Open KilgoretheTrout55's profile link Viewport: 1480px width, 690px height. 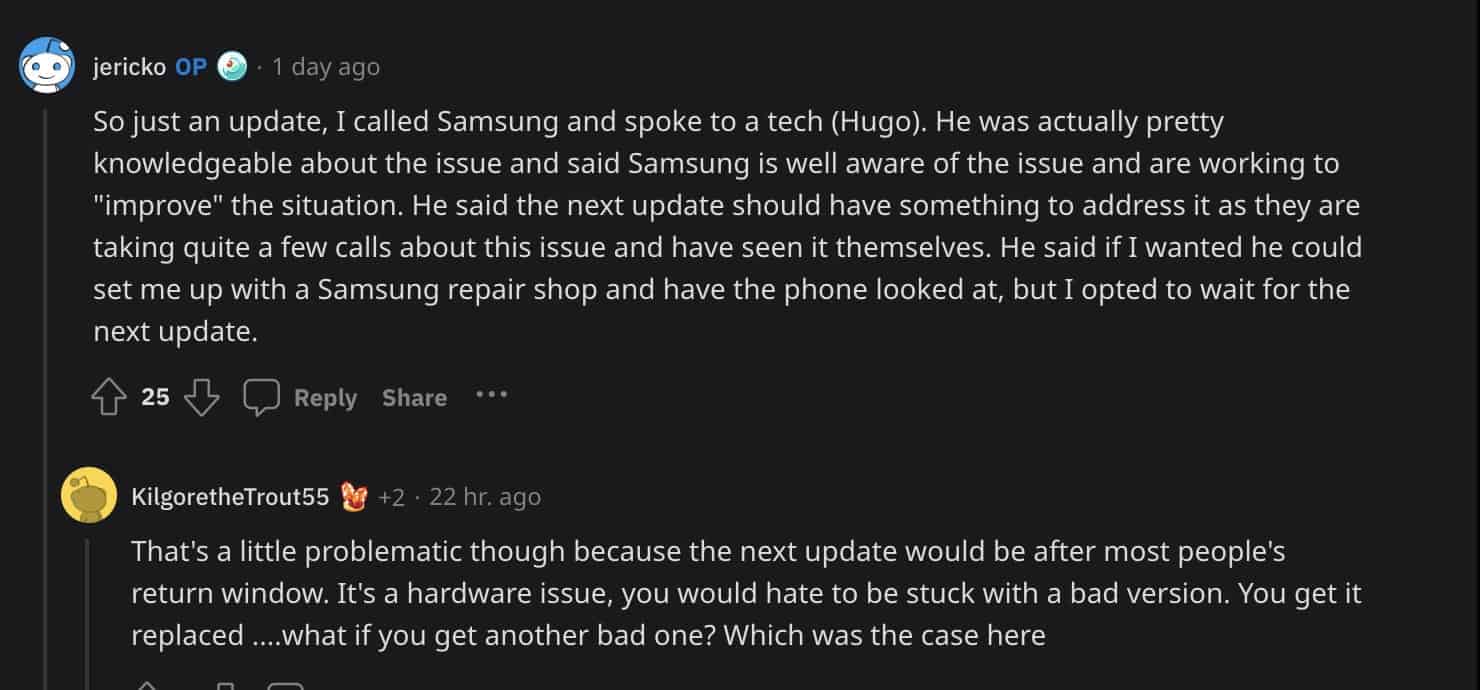(x=230, y=497)
